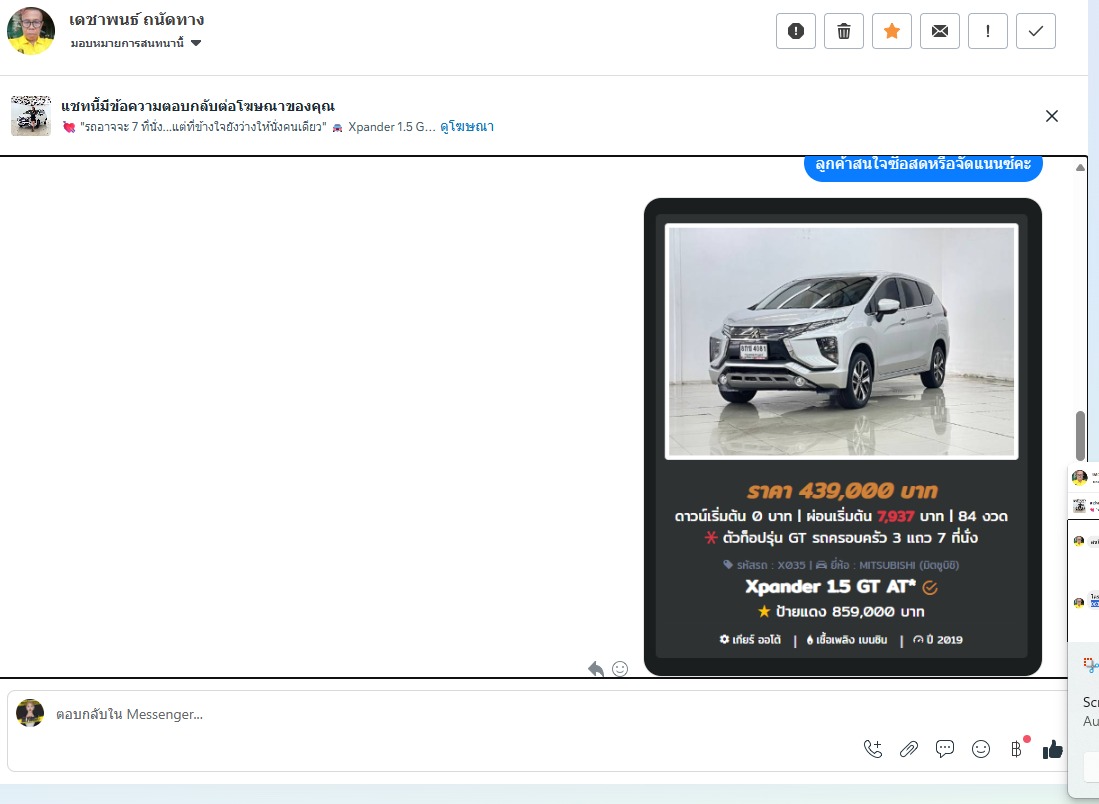
Task: Dismiss the ad reply banner
Action: [x=1051, y=116]
